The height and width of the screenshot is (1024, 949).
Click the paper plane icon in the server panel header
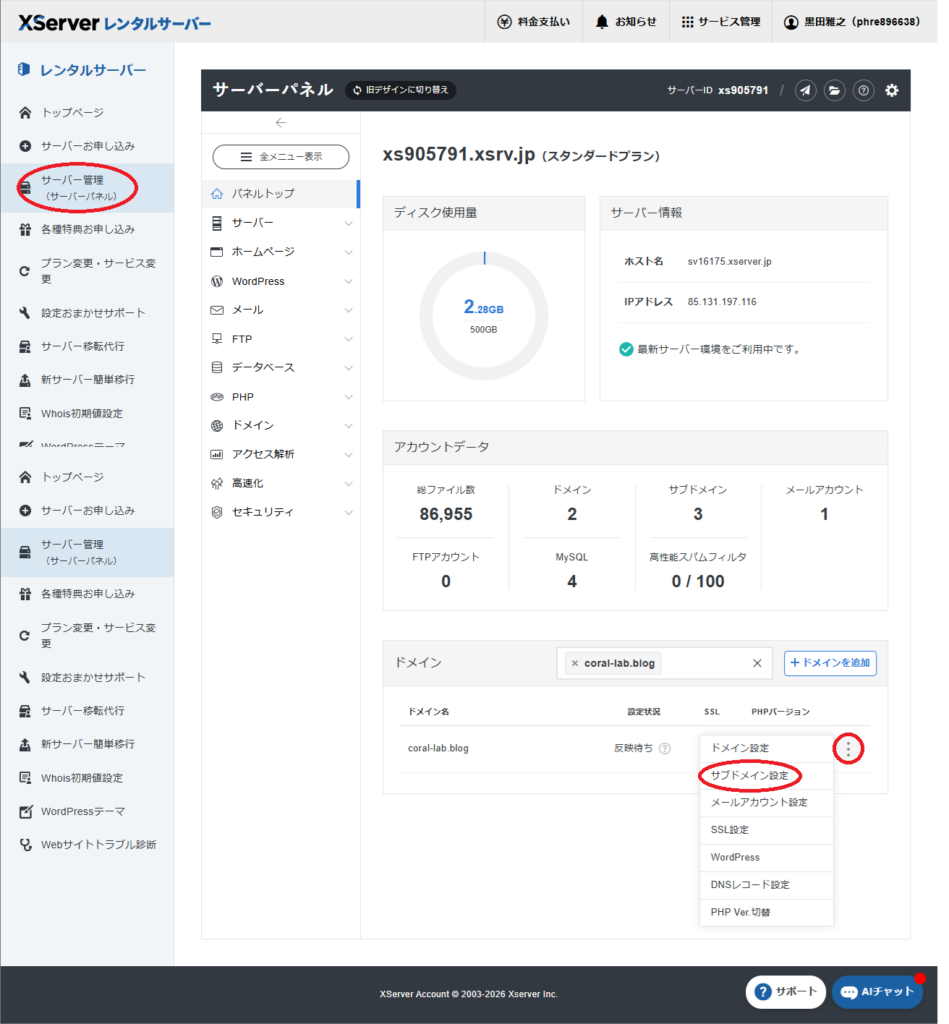[x=806, y=90]
